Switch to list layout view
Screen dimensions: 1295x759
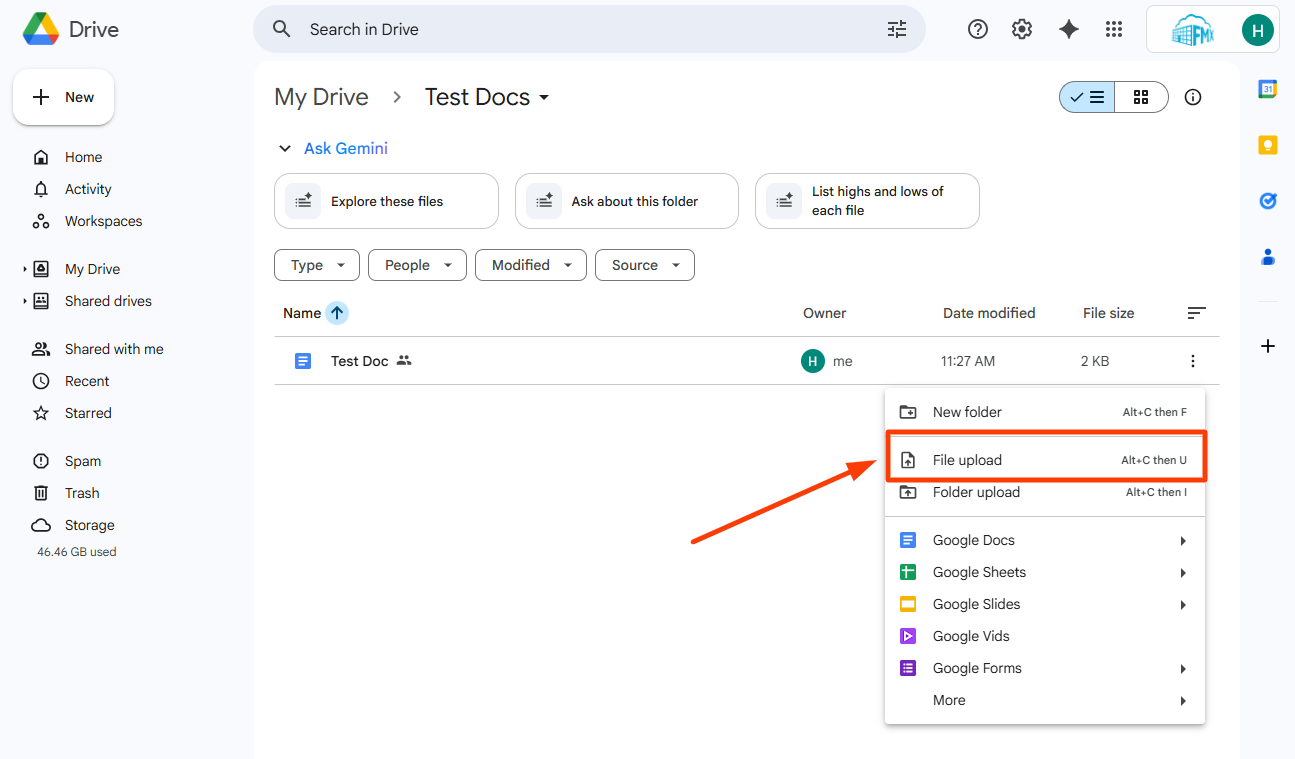click(x=1087, y=97)
